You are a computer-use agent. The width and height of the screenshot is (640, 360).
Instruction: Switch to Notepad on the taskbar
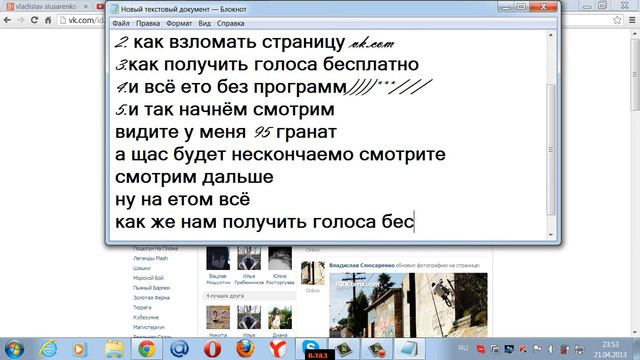click(409, 349)
